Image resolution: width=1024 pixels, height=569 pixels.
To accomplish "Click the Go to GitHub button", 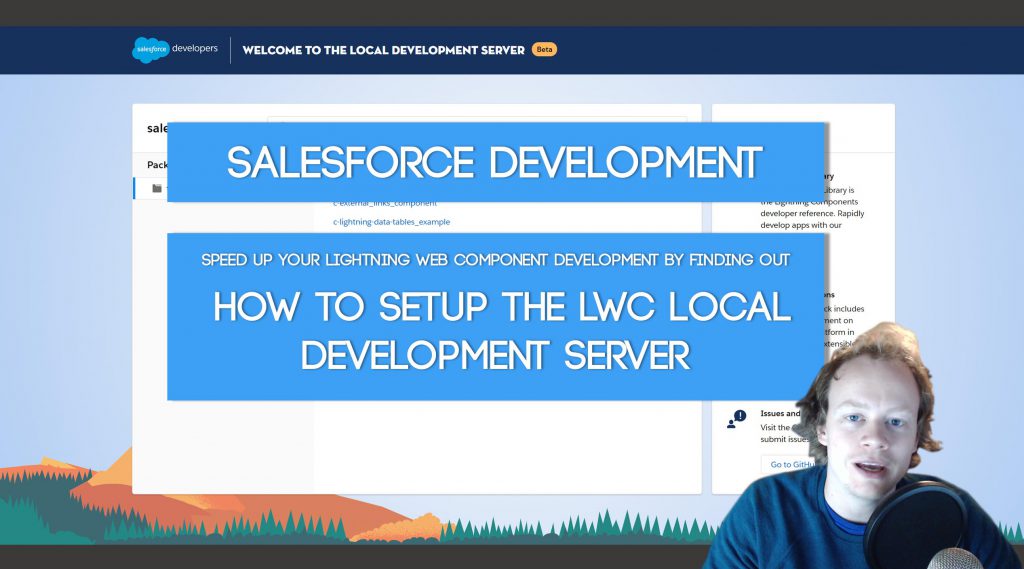I will click(790, 464).
